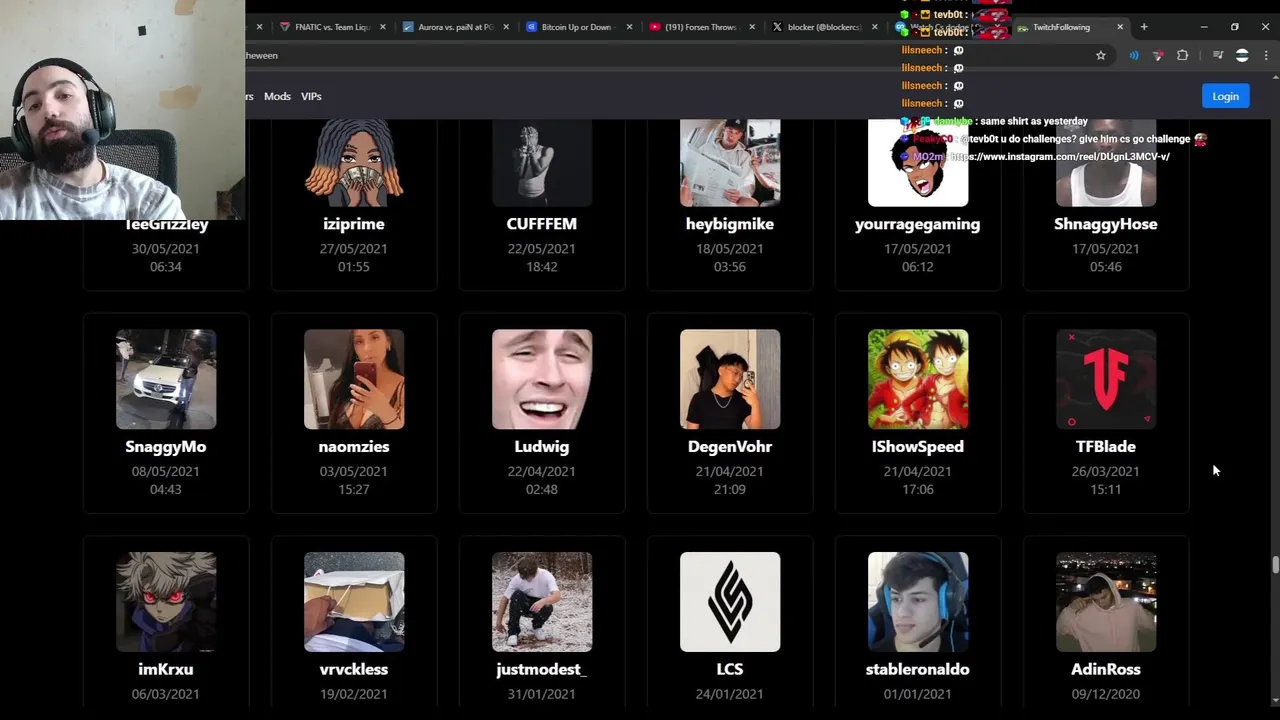
Task: Open LCS logo avatar
Action: pyautogui.click(x=730, y=602)
